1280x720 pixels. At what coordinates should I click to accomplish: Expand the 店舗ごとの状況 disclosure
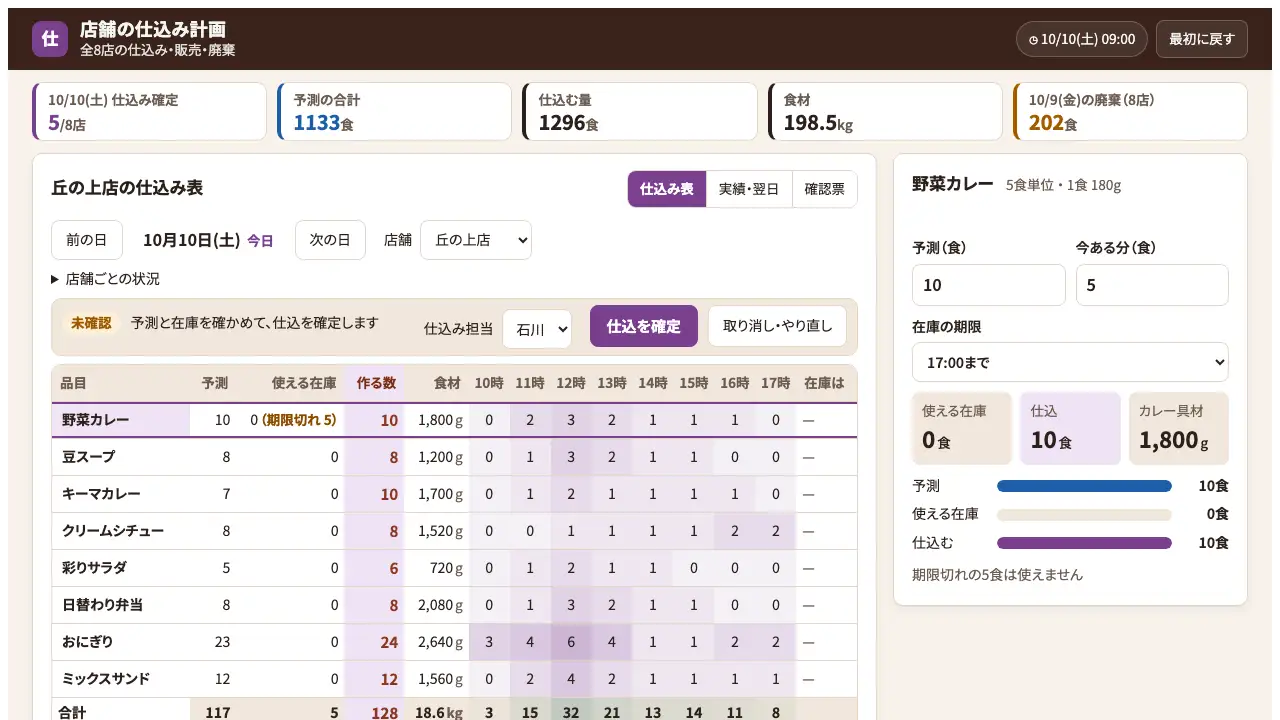(105, 279)
